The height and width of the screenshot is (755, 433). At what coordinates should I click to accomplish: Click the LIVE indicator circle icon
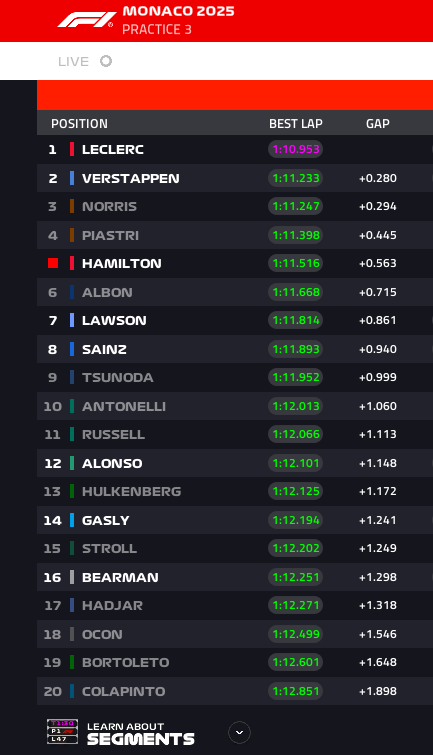106,61
